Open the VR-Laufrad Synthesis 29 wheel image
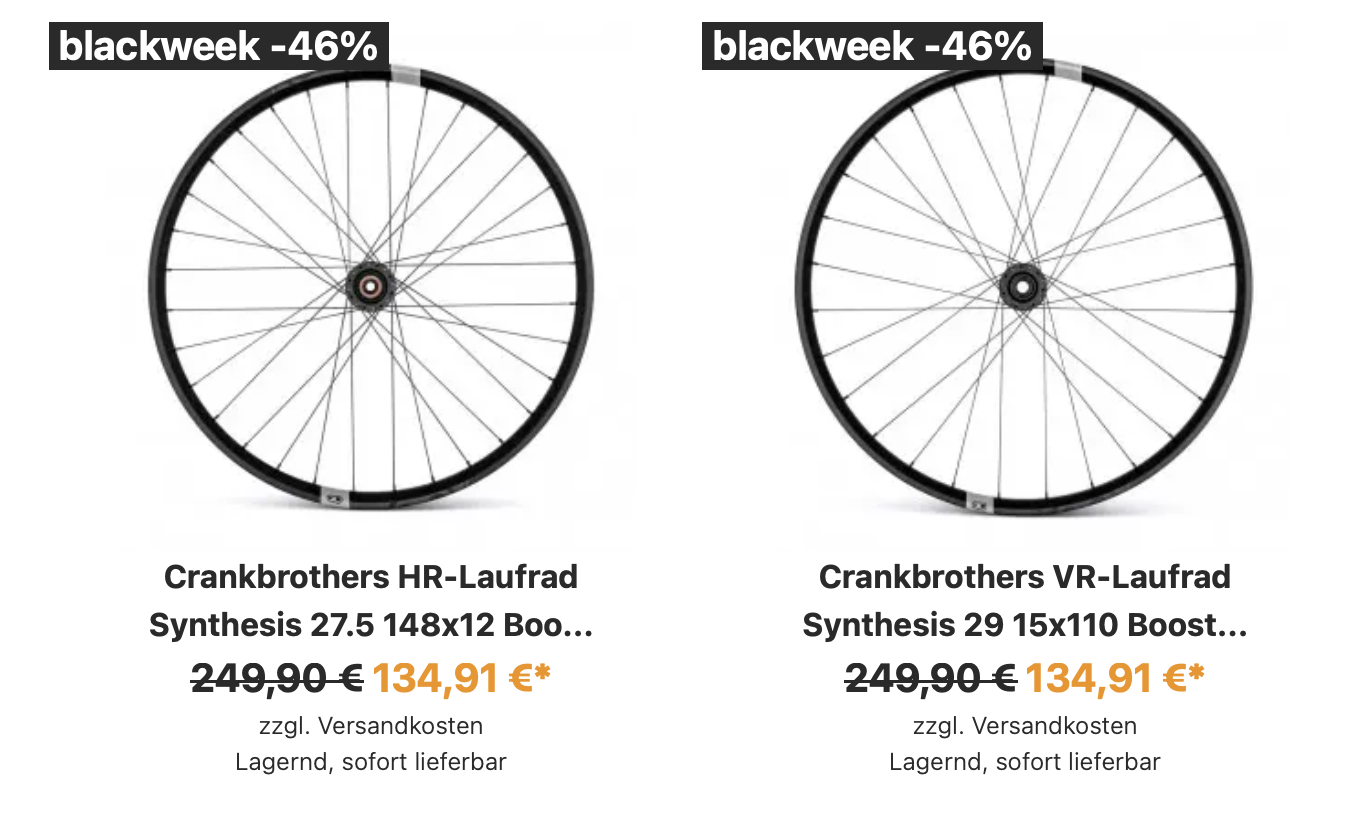The height and width of the screenshot is (824, 1366). coord(1024,288)
